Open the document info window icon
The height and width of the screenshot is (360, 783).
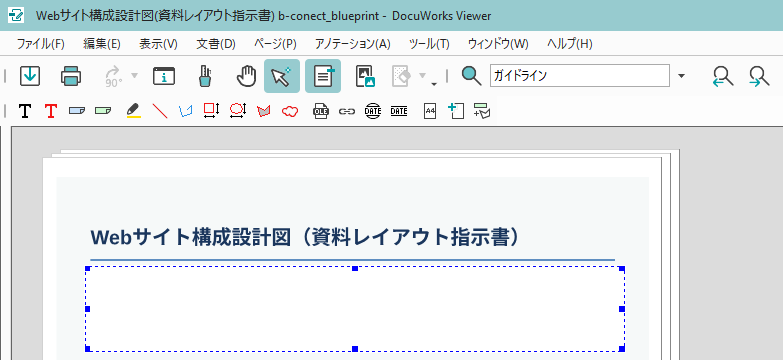pyautogui.click(x=163, y=76)
